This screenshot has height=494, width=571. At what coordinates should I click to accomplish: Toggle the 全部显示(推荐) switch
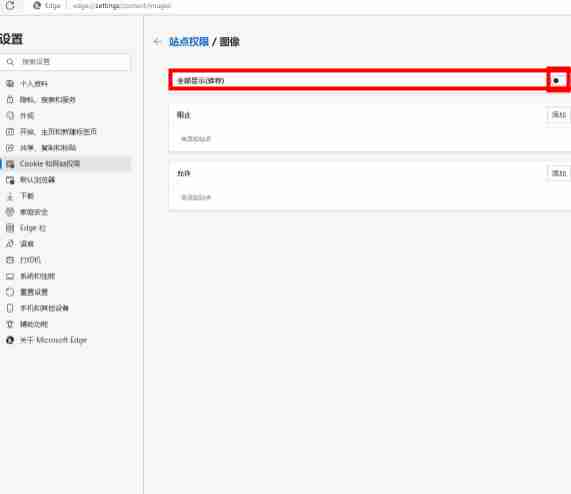pyautogui.click(x=558, y=80)
